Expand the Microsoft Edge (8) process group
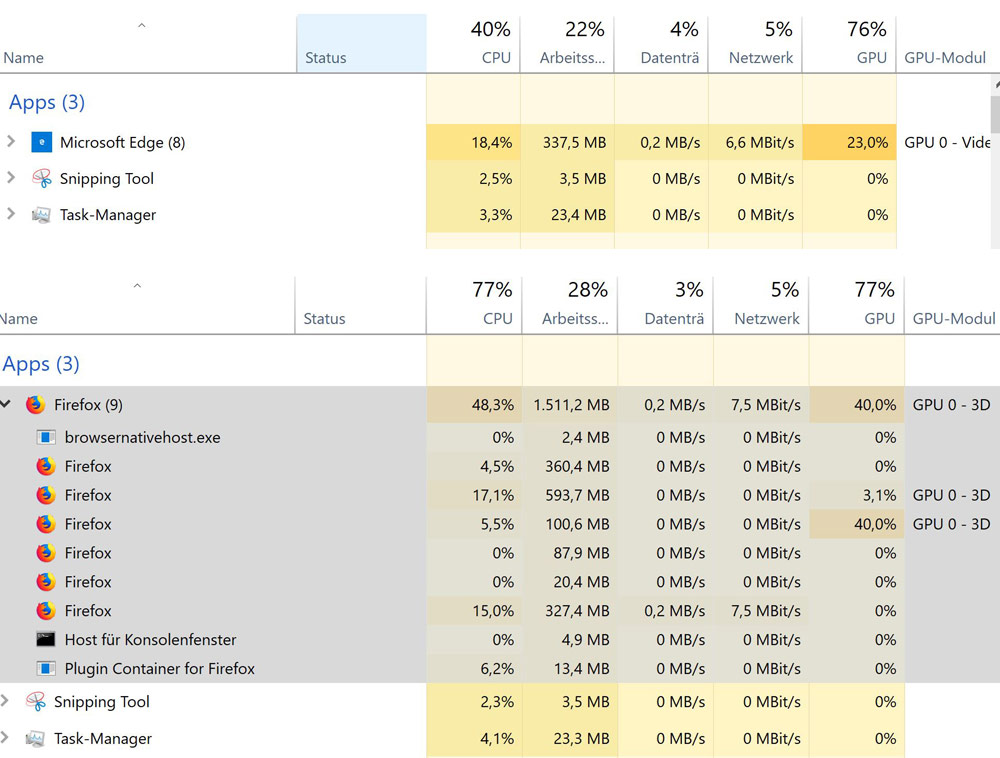This screenshot has height=758, width=1000. pyautogui.click(x=10, y=142)
